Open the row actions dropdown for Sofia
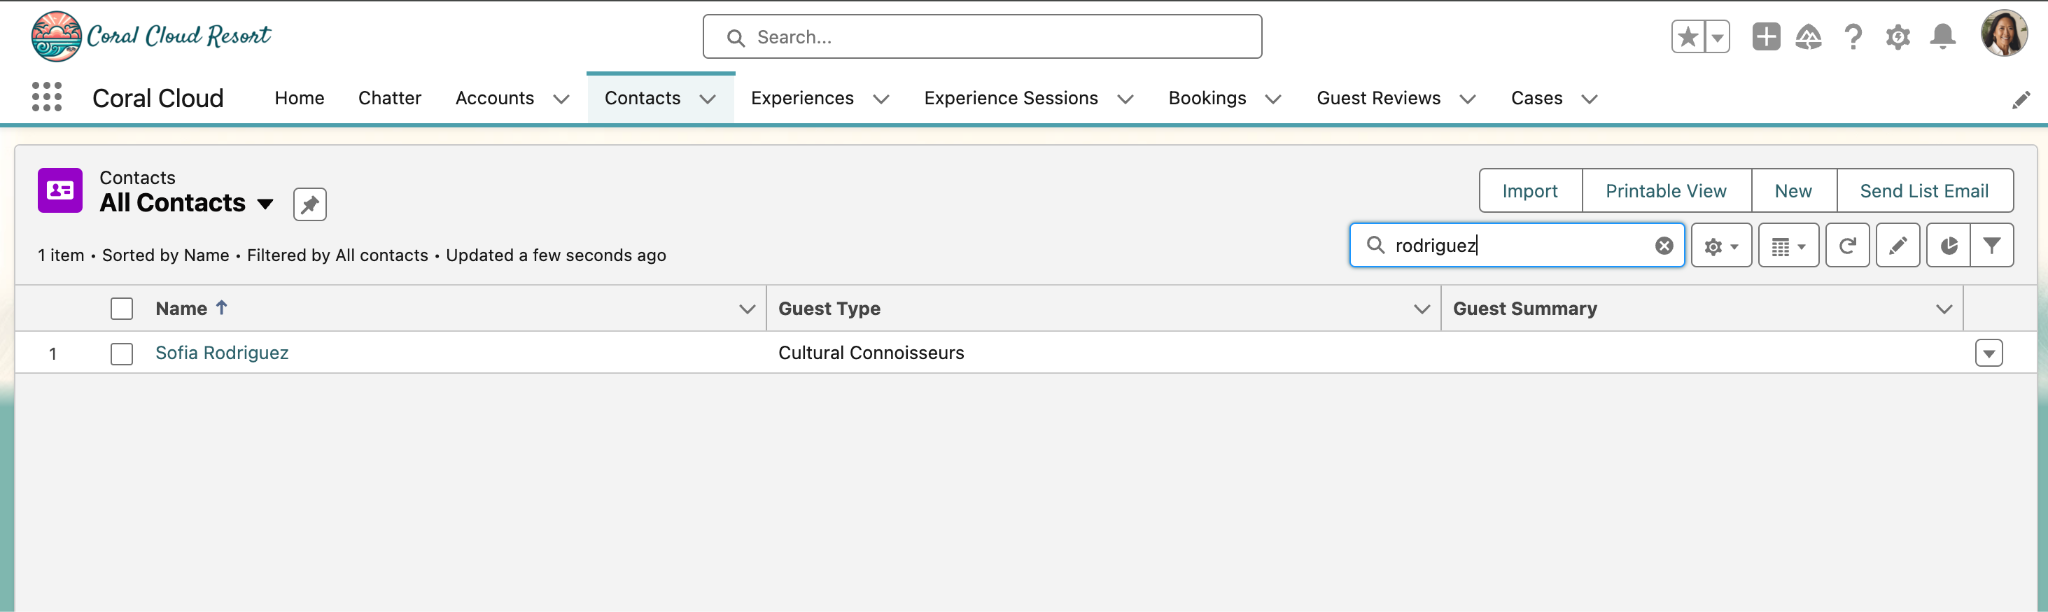The height and width of the screenshot is (612, 2048). (1988, 354)
